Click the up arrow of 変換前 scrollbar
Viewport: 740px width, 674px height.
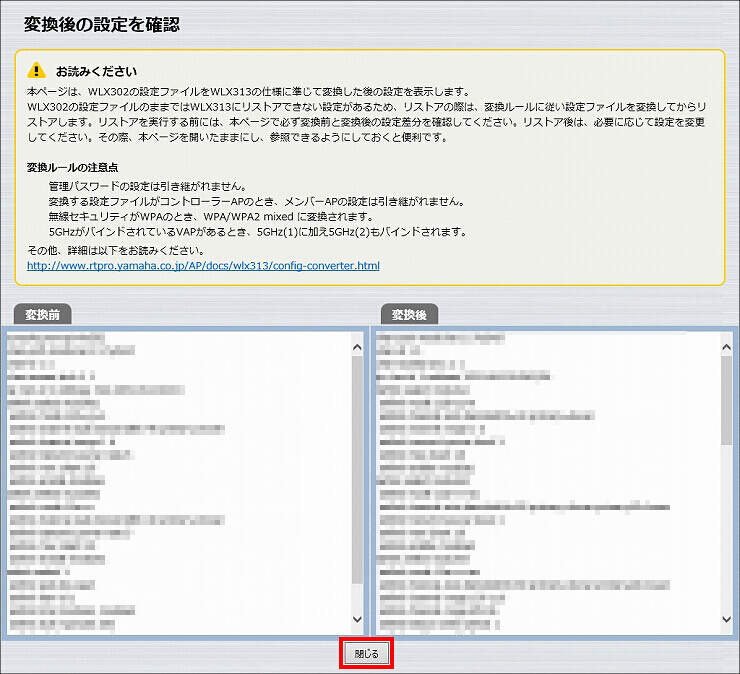(357, 347)
